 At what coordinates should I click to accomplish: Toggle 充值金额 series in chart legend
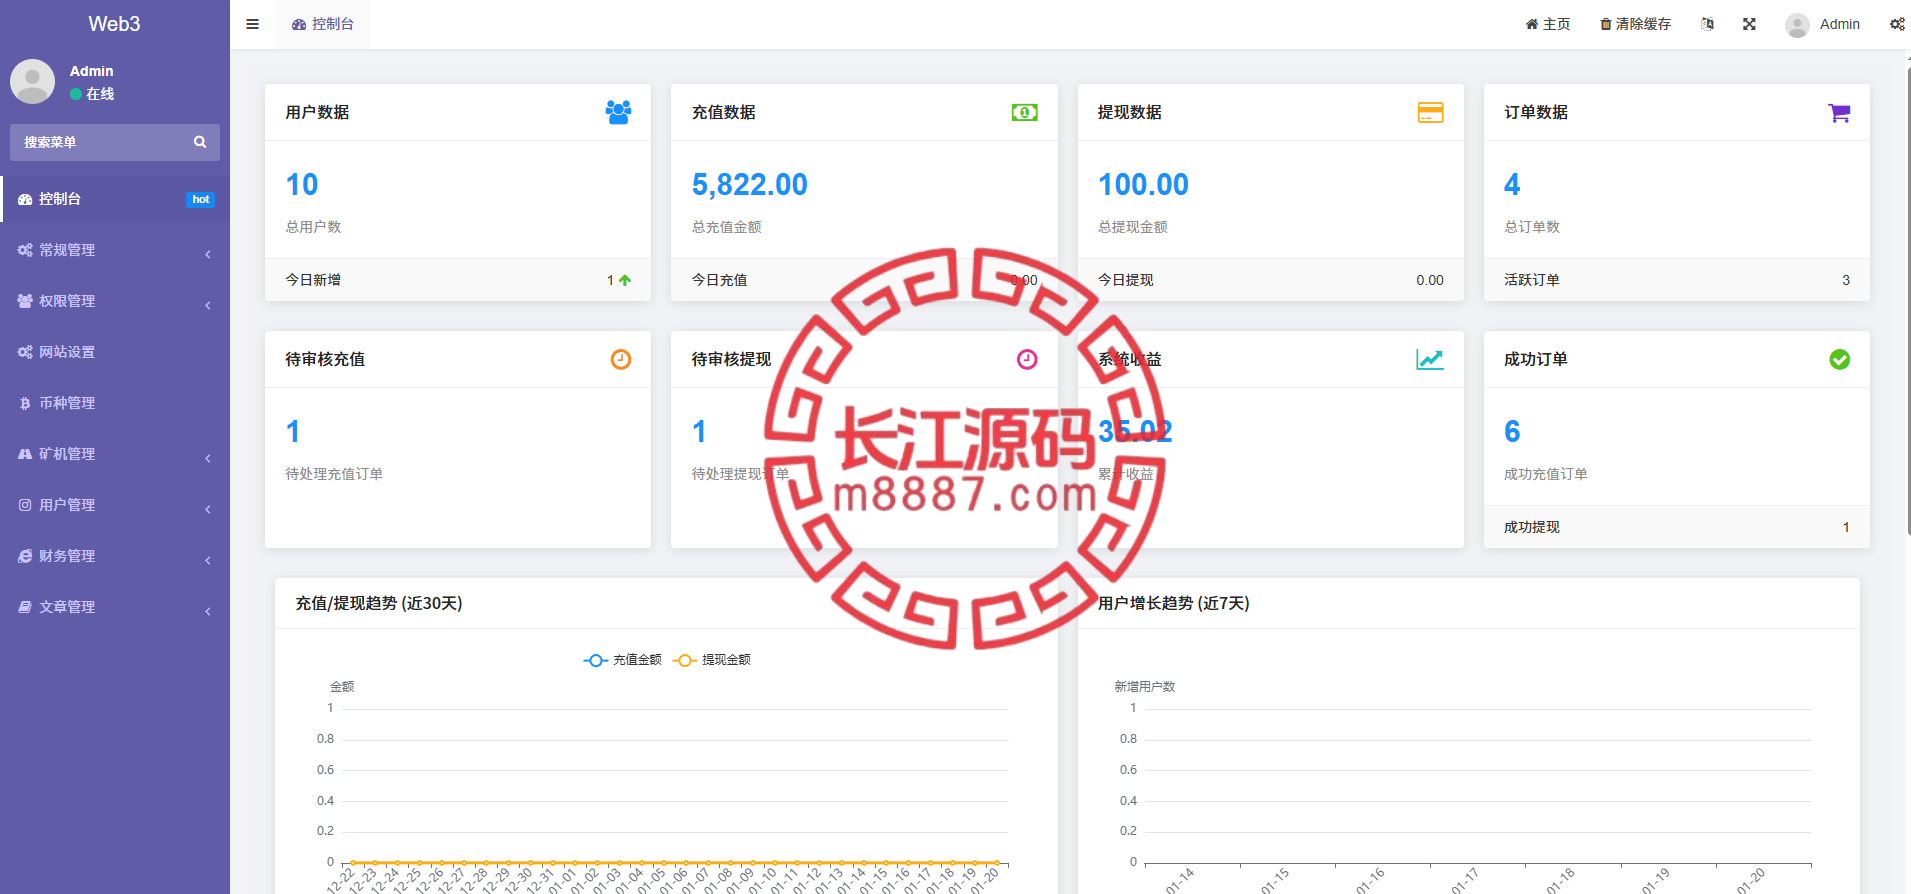623,660
